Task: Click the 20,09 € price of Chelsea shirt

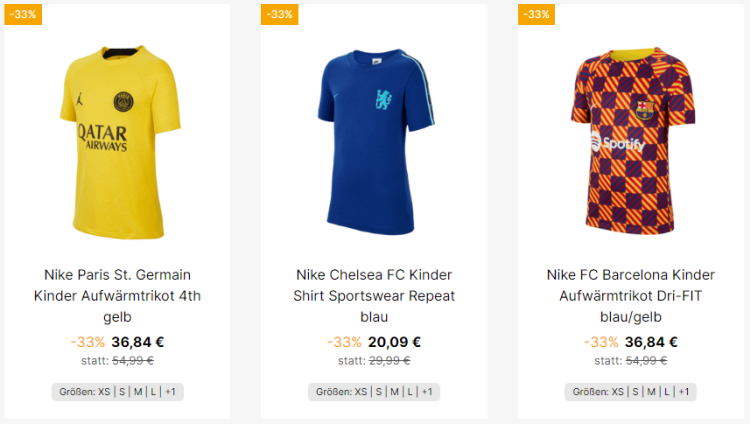Action: click(394, 342)
